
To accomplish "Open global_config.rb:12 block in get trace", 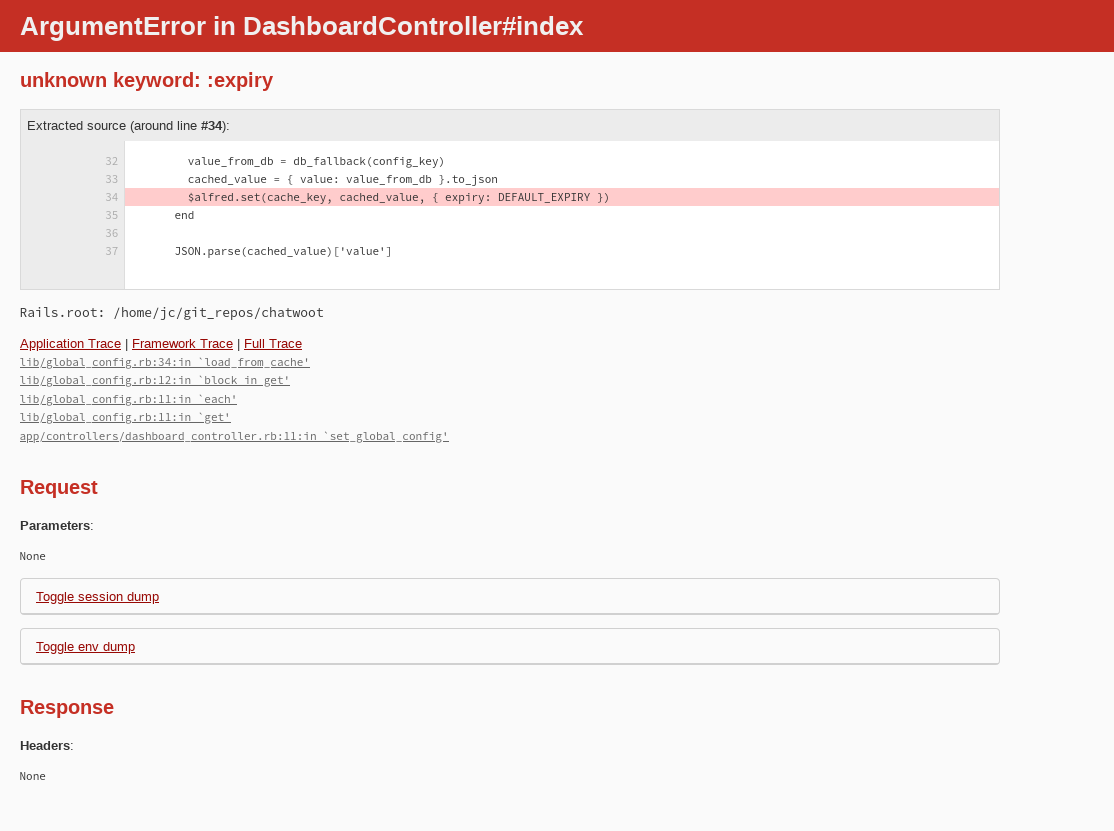I will (154, 380).
